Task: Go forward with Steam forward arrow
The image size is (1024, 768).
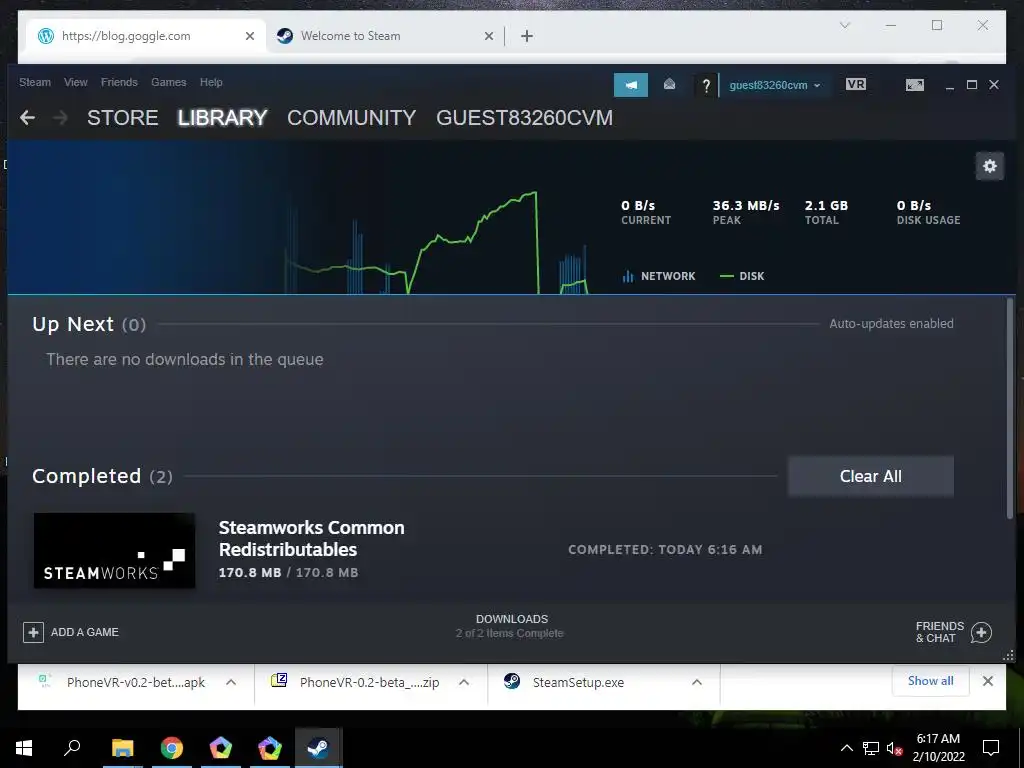Action: tap(60, 118)
